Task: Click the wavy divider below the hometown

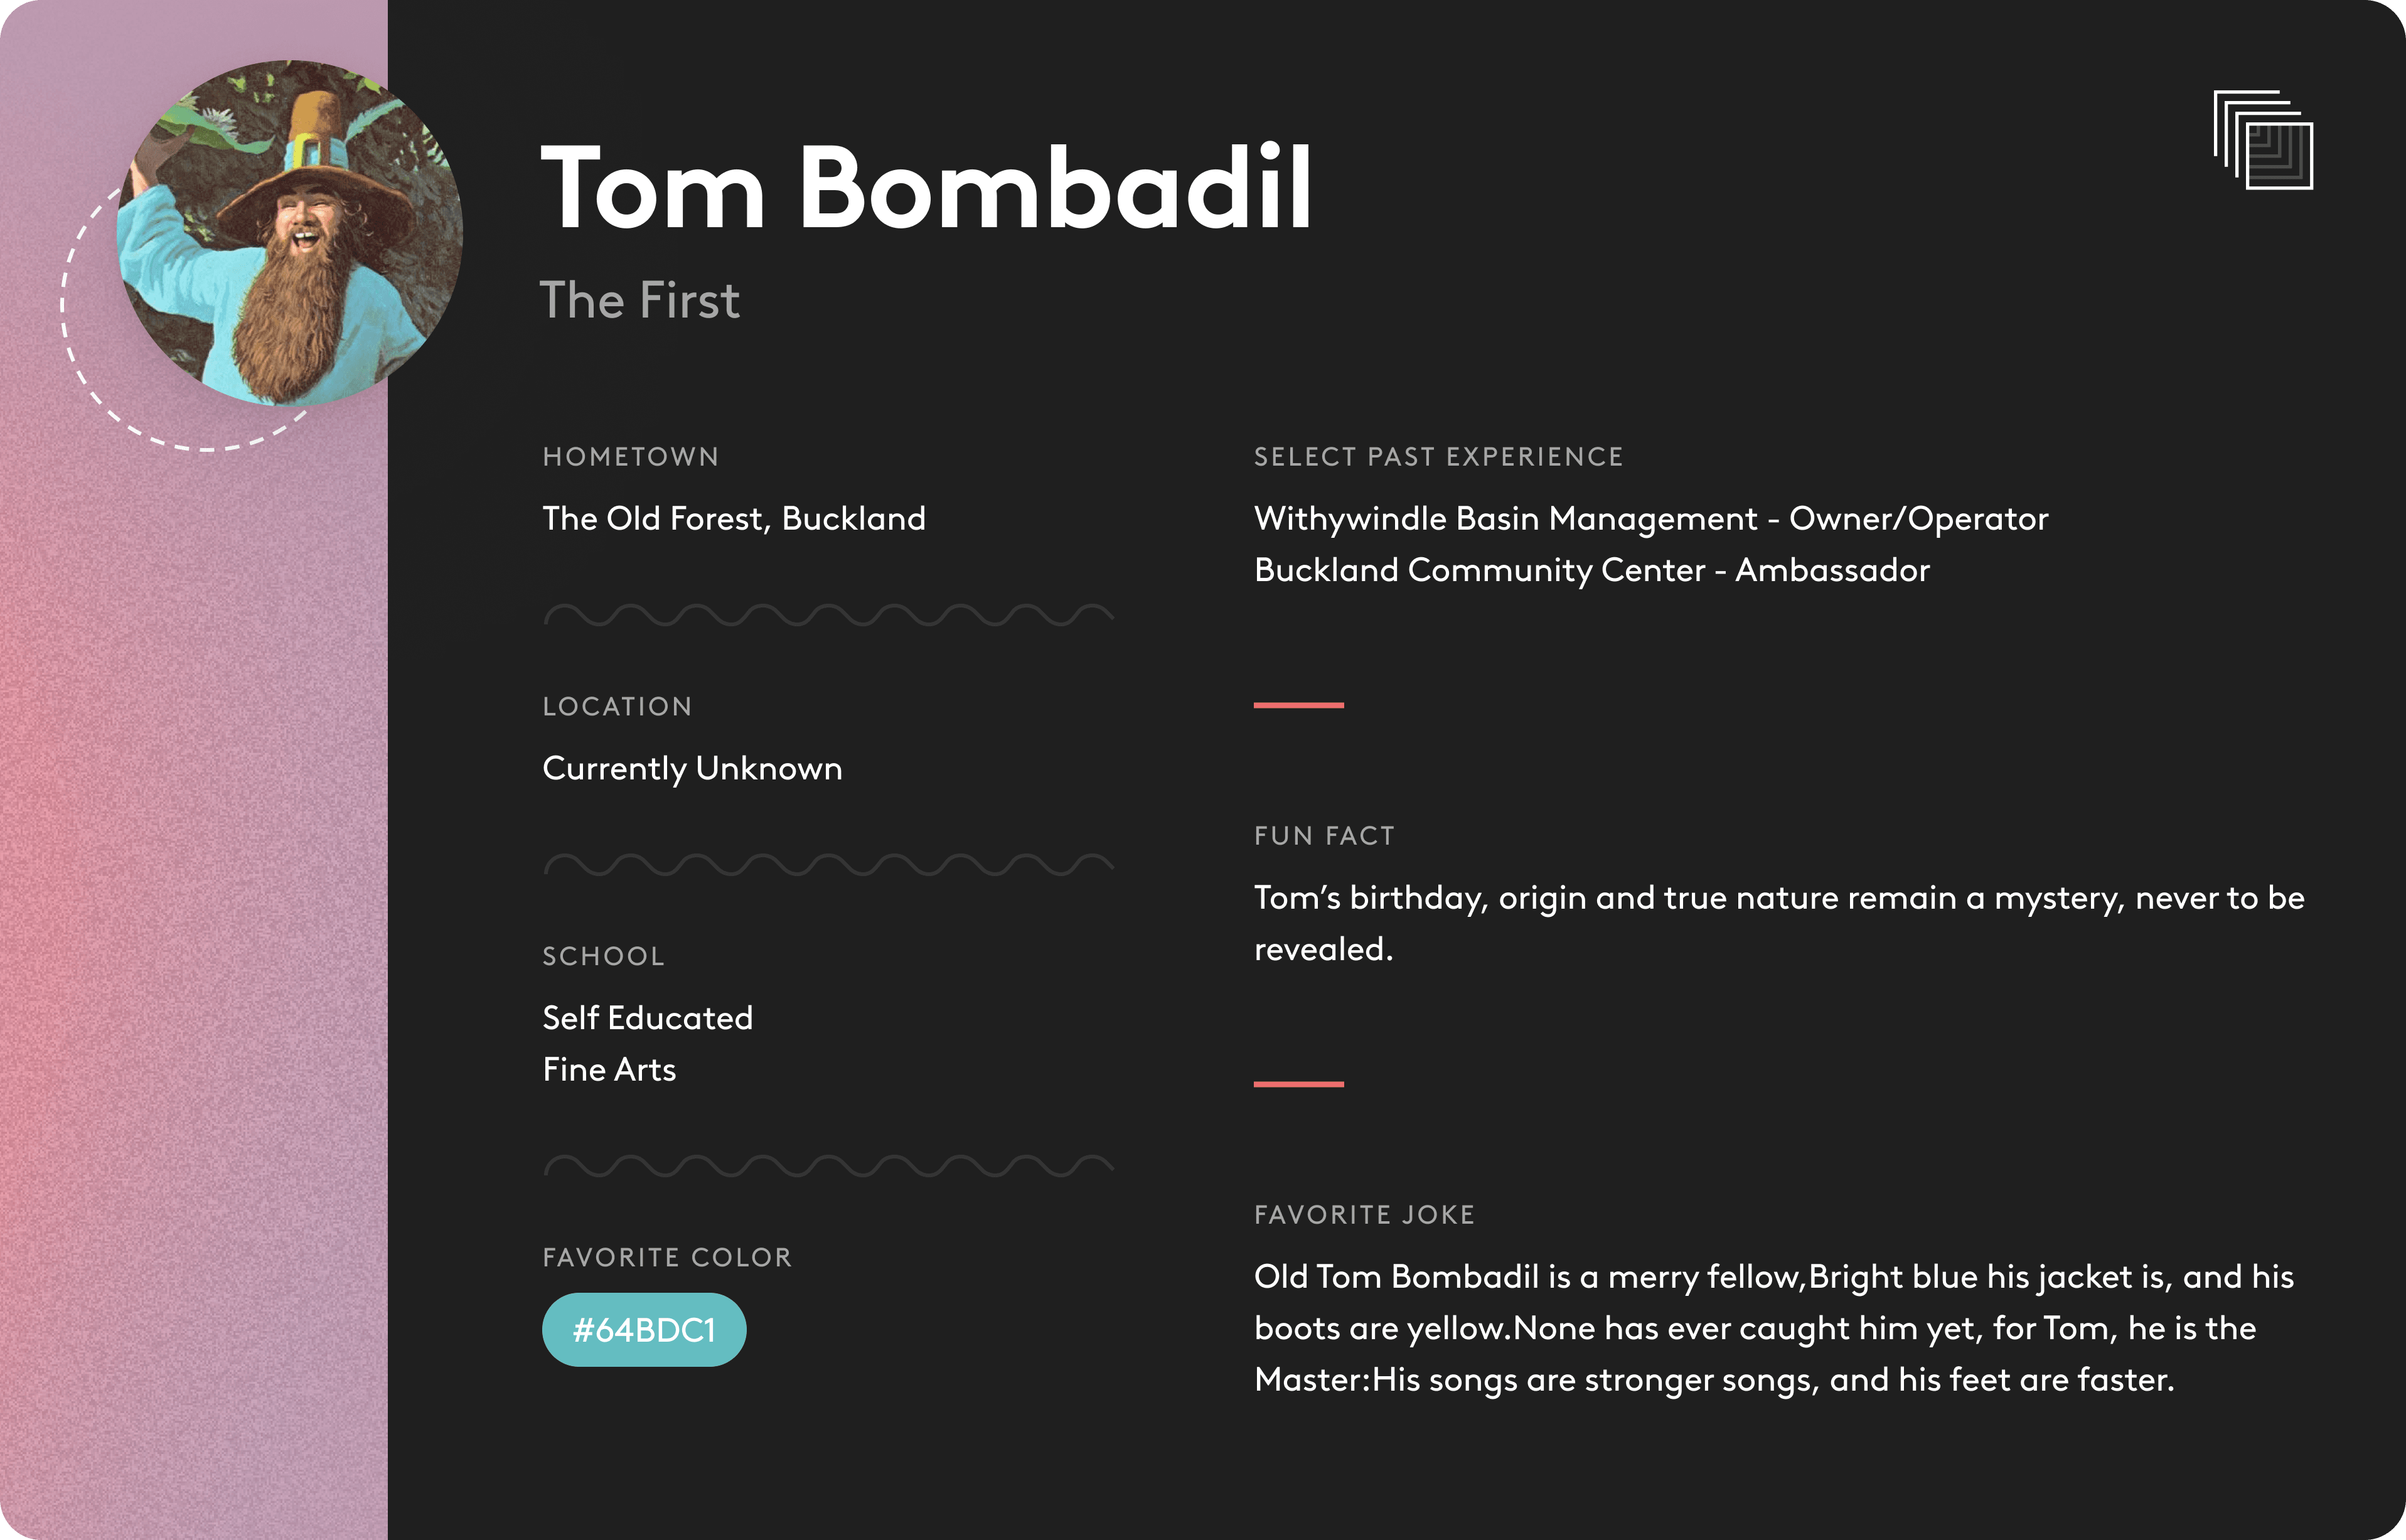Action: [x=828, y=614]
